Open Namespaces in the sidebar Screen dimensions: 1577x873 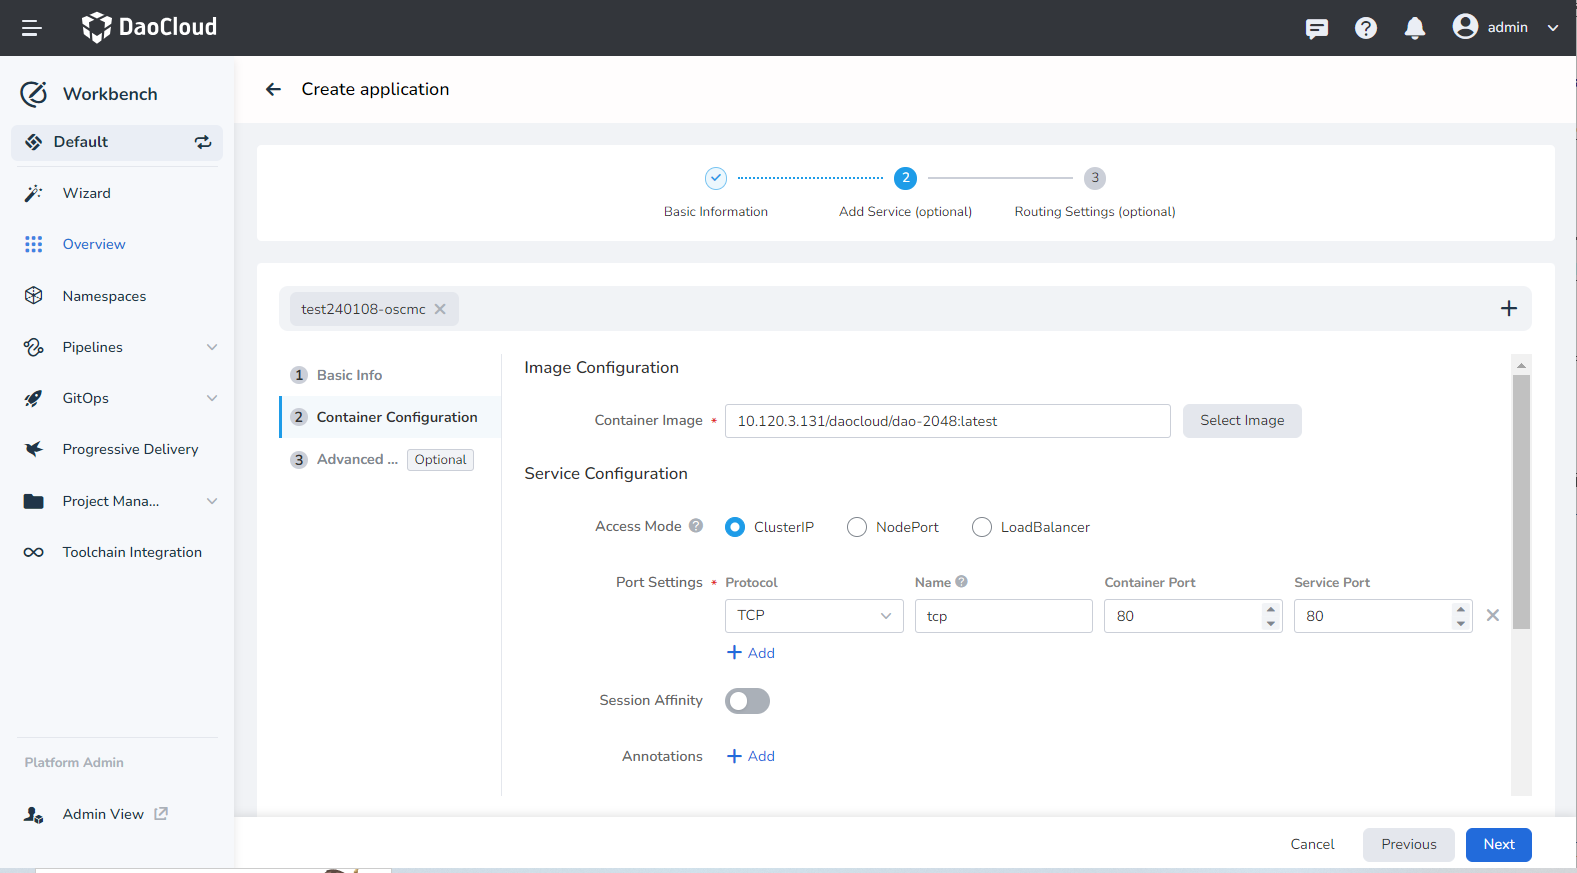point(104,296)
